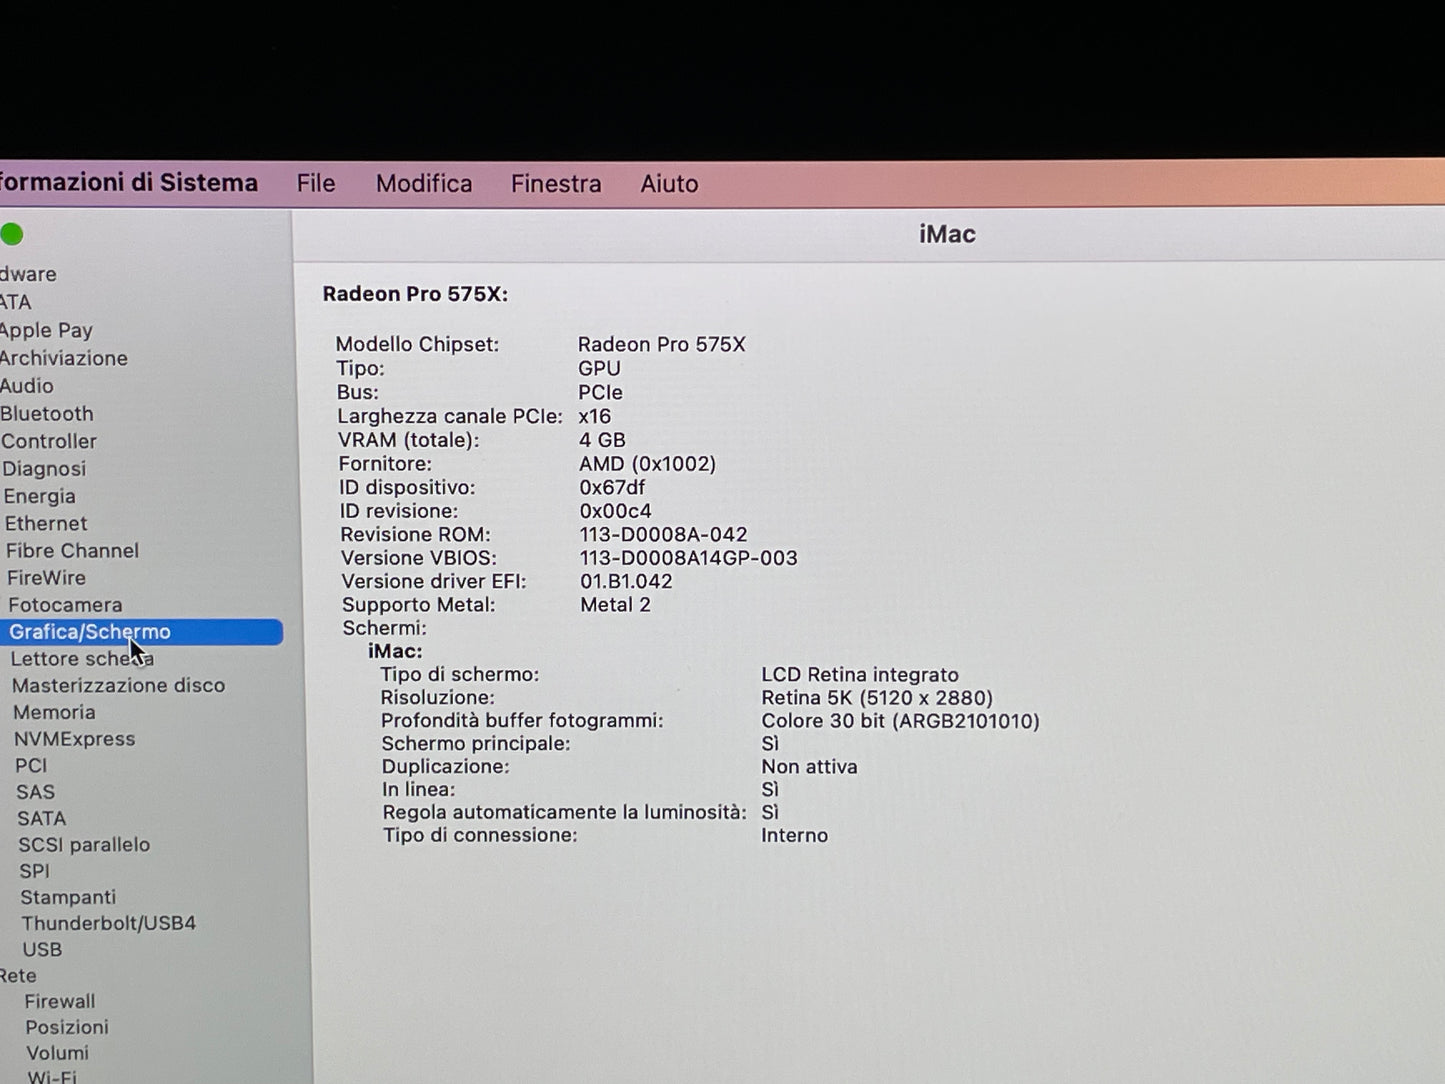Open the Finestra menu
The height and width of the screenshot is (1084, 1445).
(x=556, y=184)
